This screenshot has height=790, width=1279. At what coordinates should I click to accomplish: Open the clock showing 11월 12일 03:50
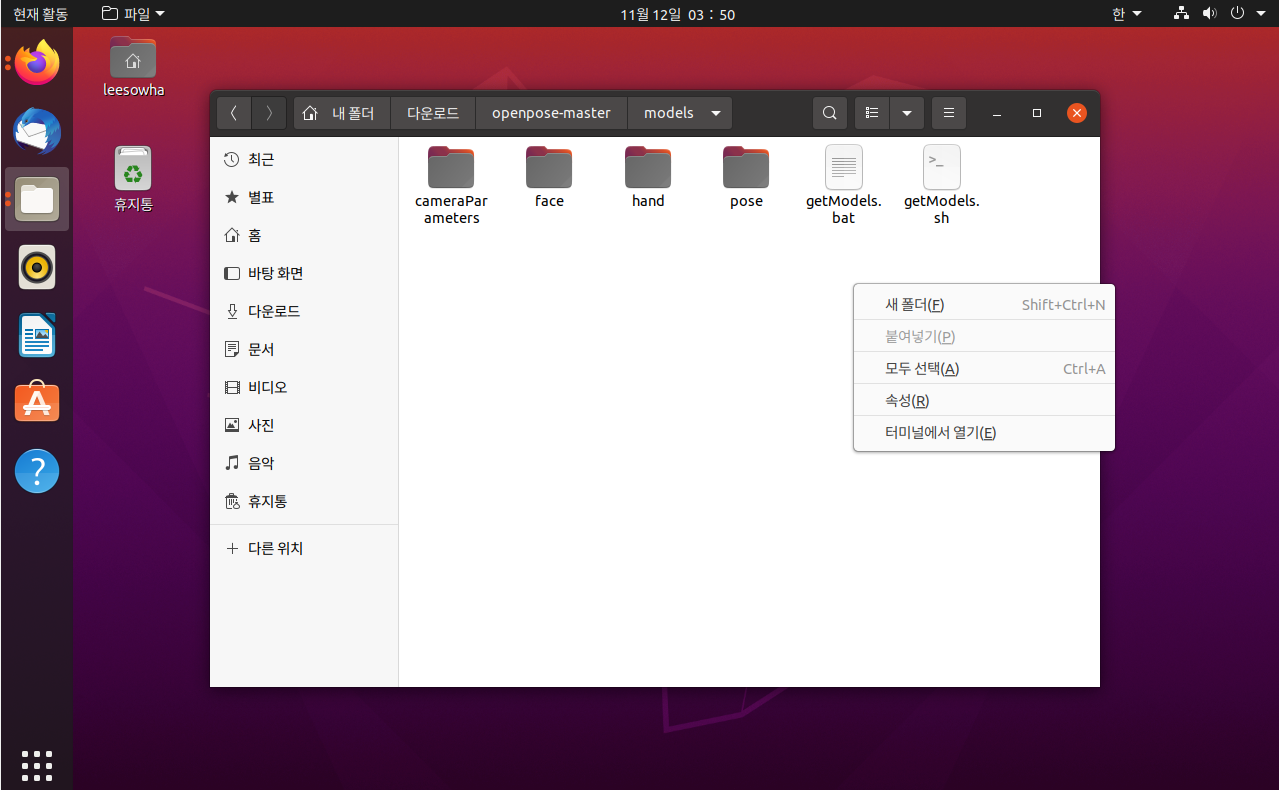[x=678, y=14]
